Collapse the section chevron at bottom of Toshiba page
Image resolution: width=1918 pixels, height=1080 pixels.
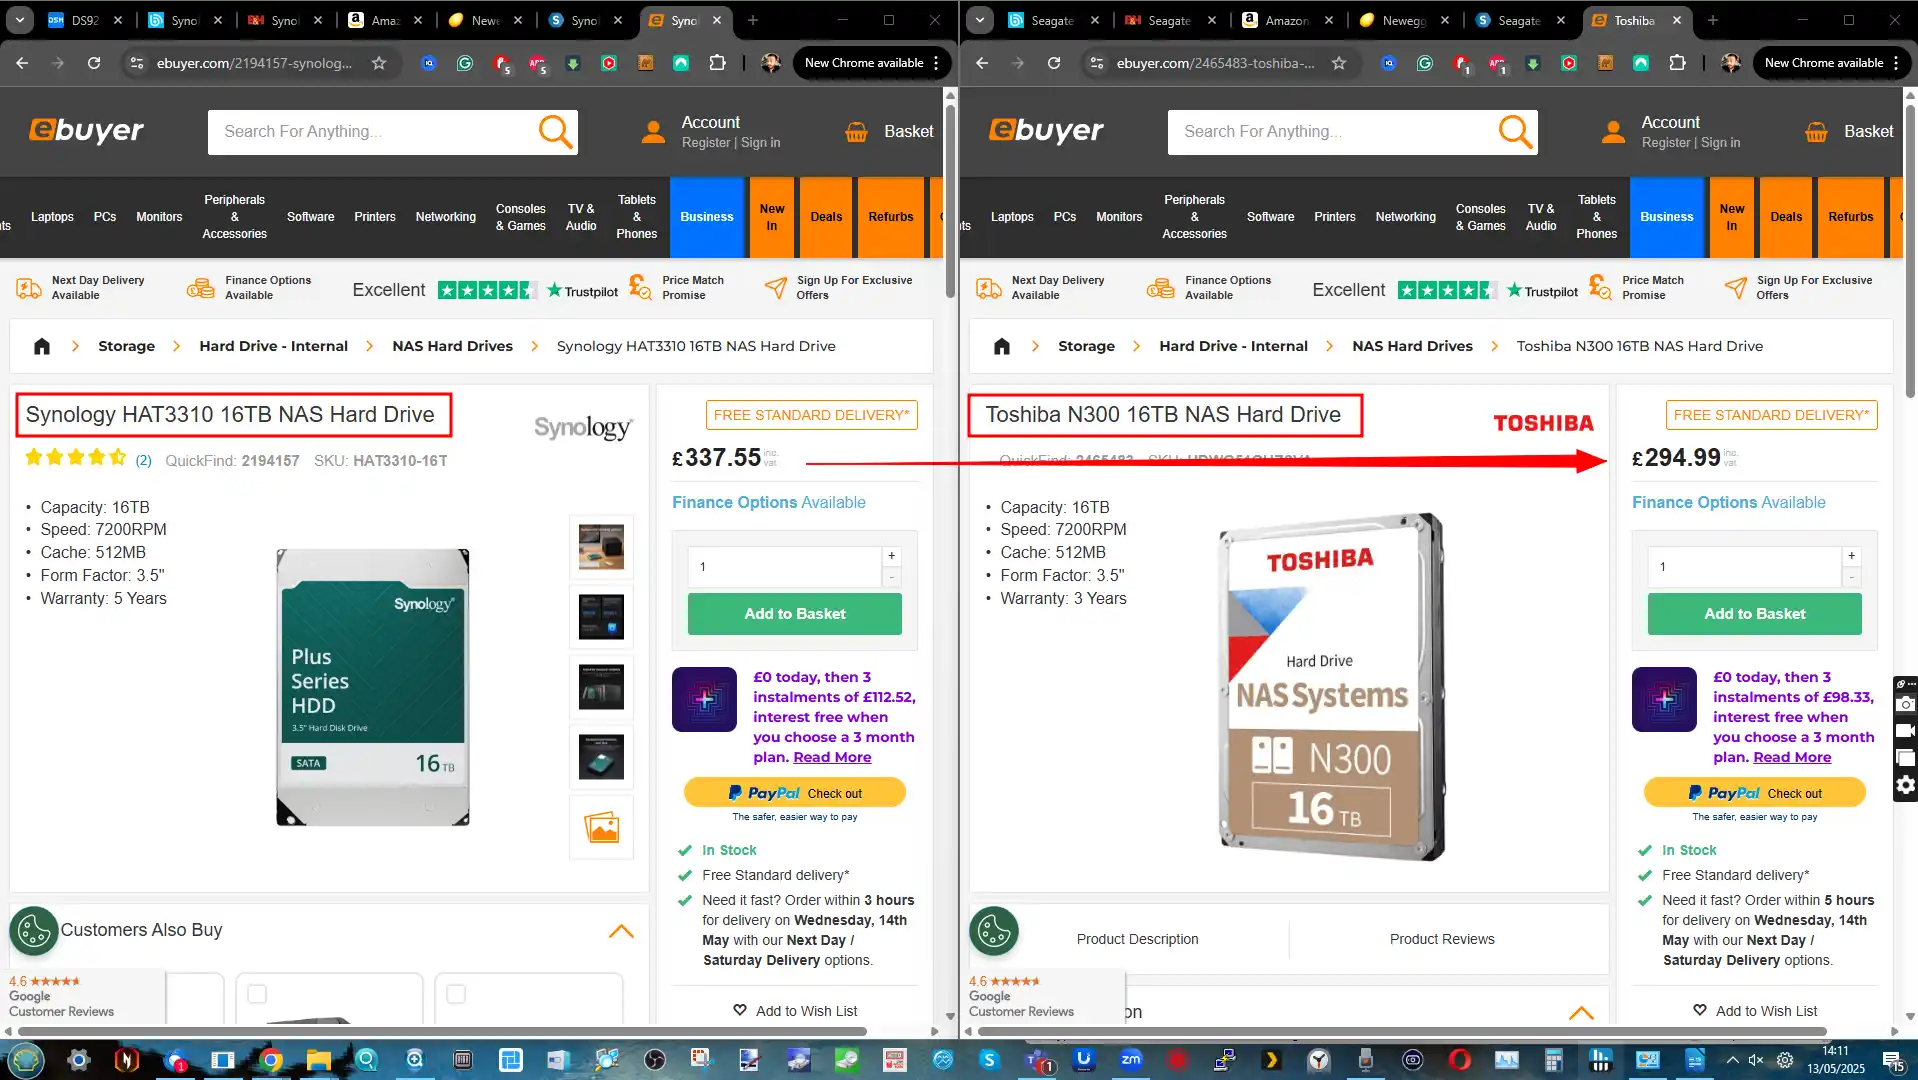tap(1581, 1012)
